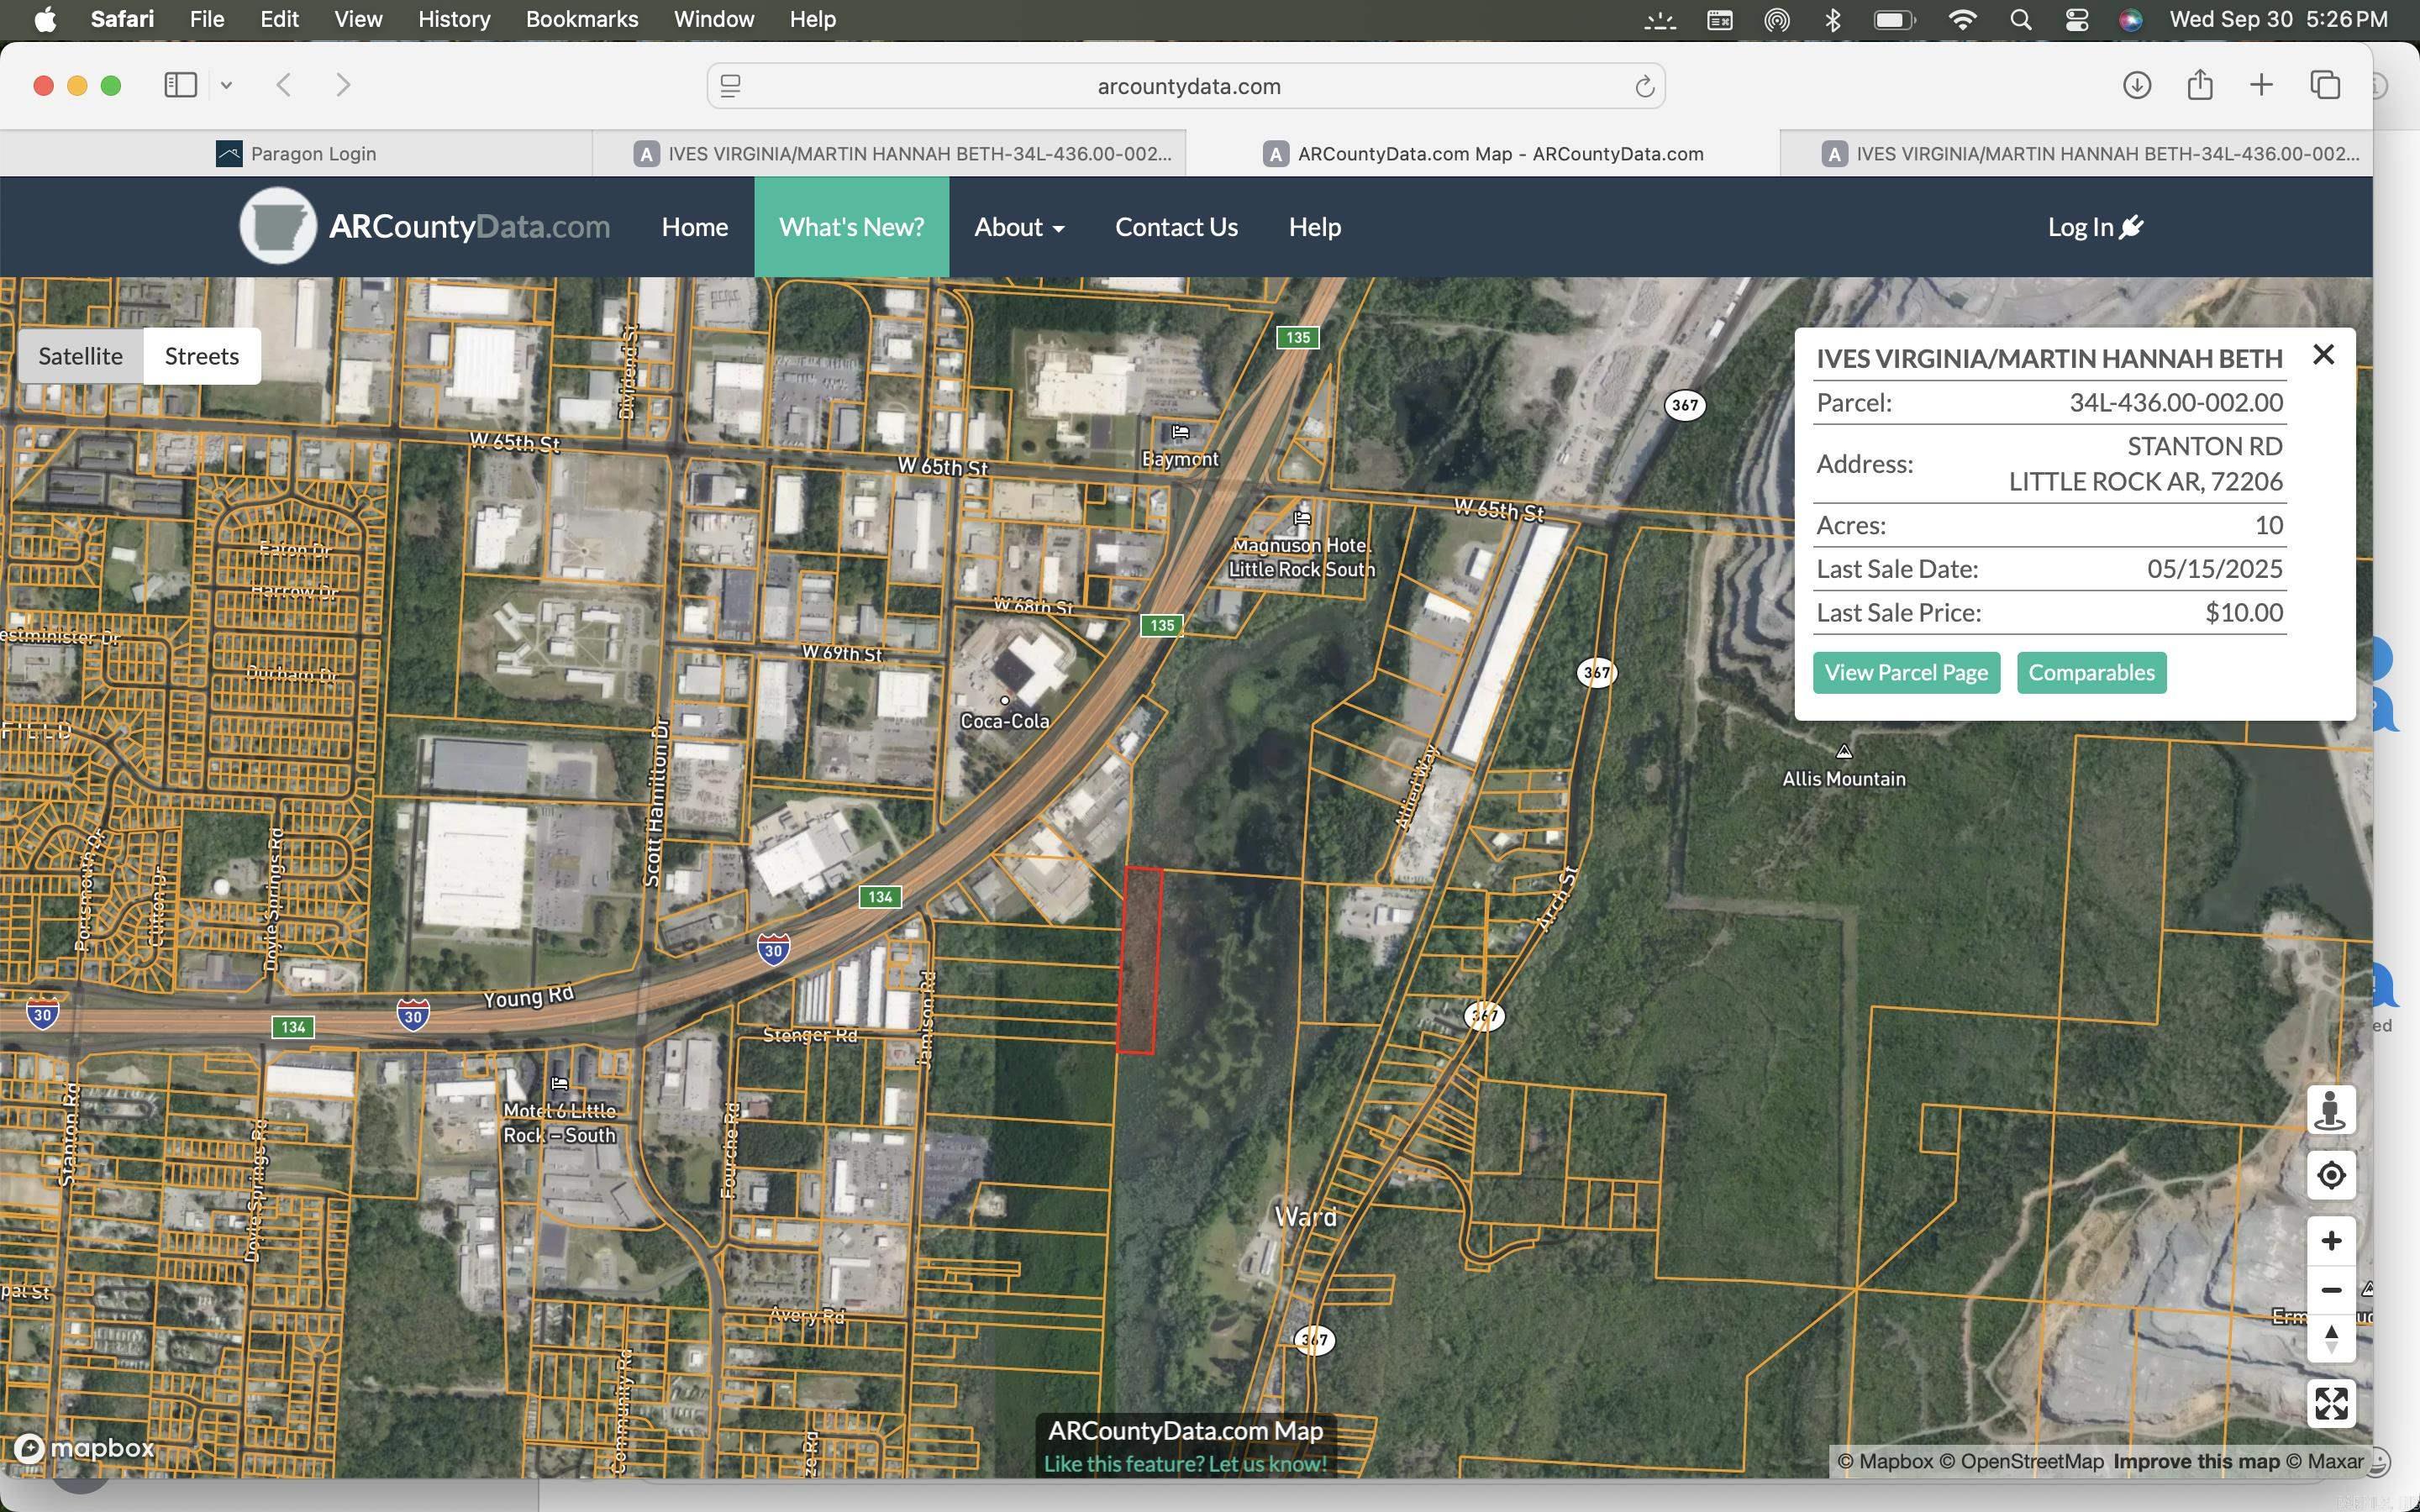This screenshot has width=2420, height=1512.
Task: Open Safari share sheet icon
Action: click(2199, 85)
